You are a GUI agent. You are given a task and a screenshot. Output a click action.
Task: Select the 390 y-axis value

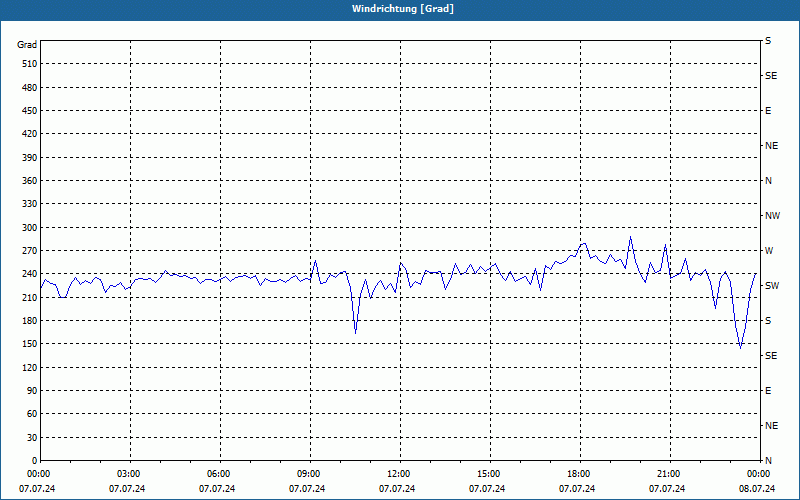tap(30, 157)
